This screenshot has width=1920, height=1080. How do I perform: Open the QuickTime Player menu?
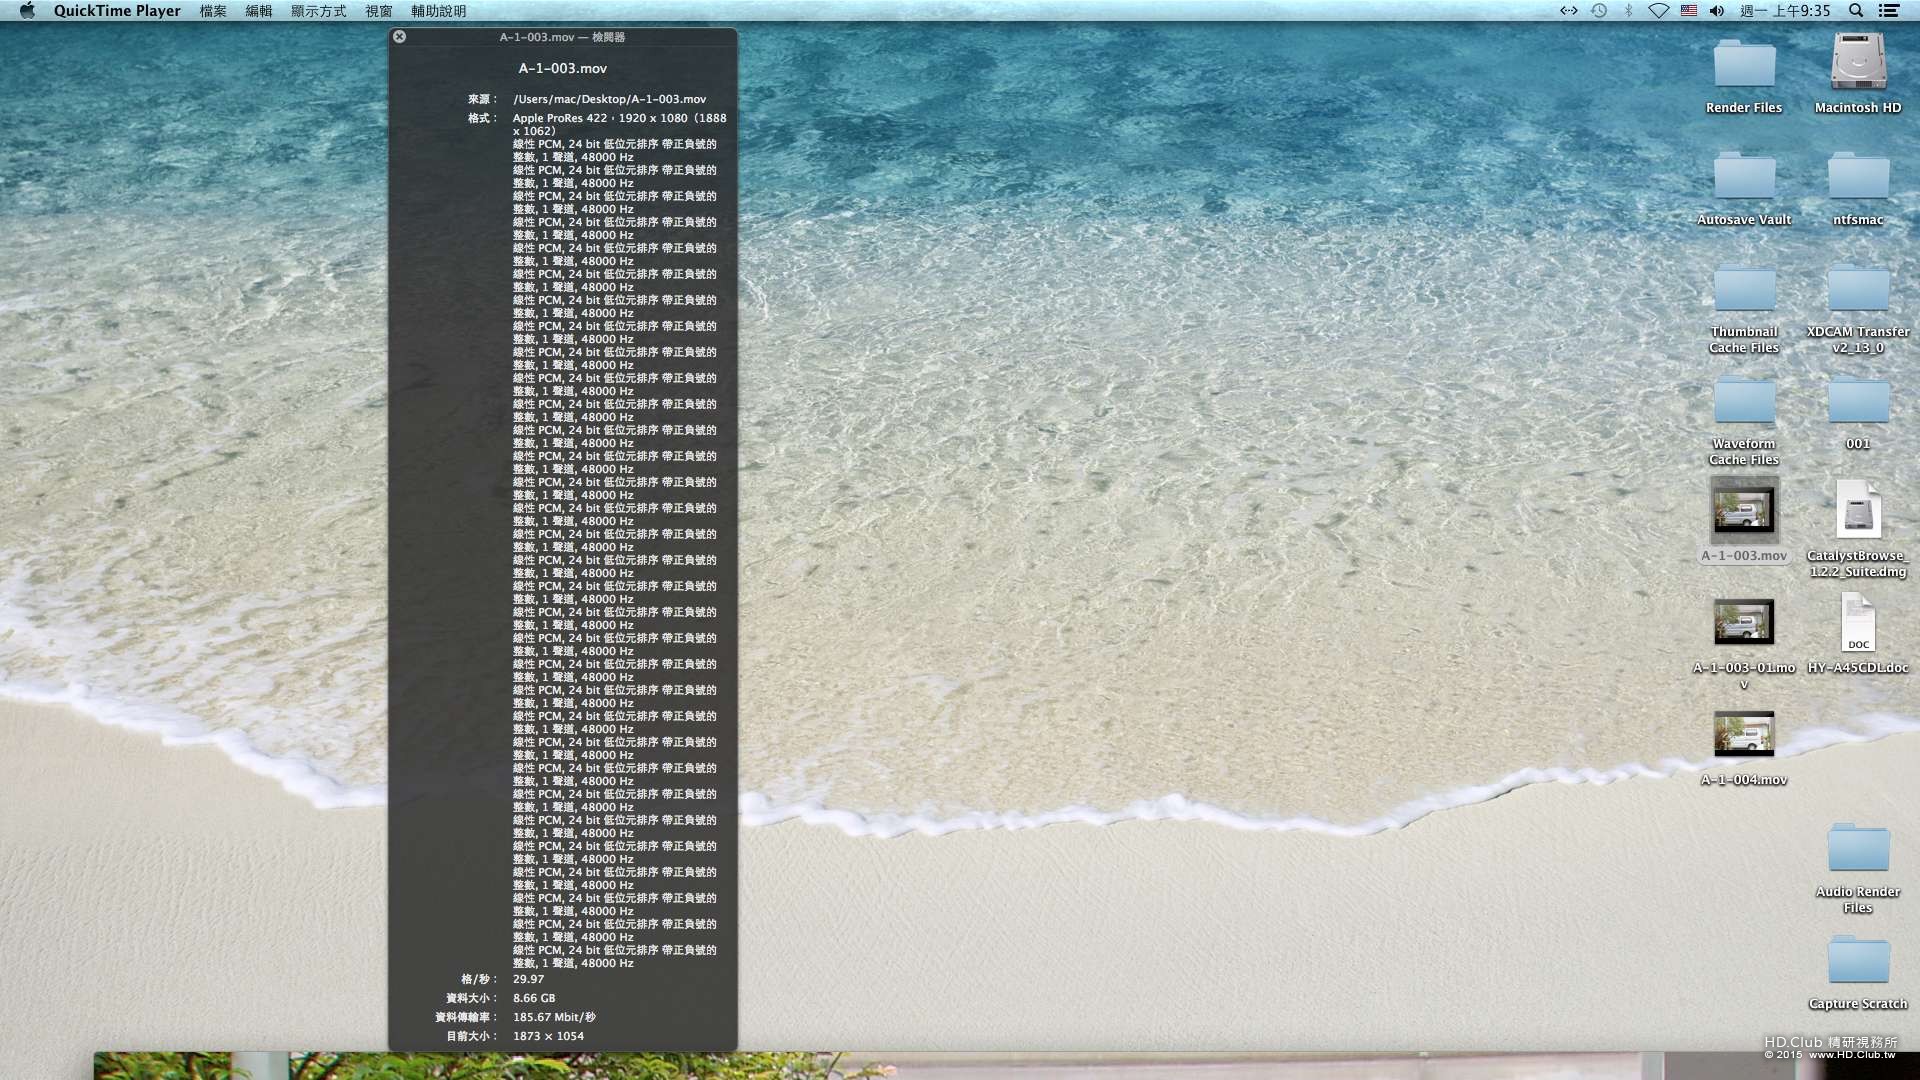(117, 11)
